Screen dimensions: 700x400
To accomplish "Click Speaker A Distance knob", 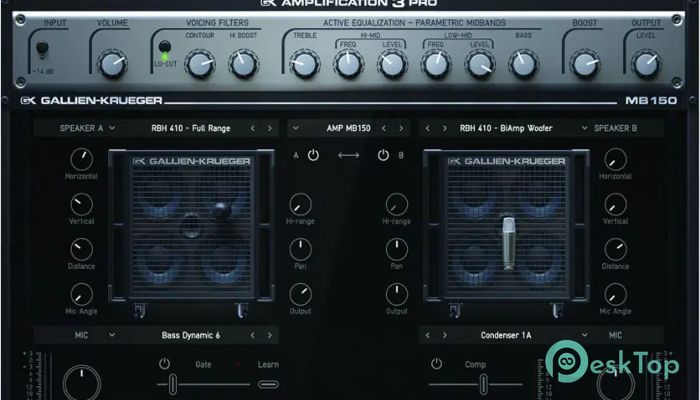I will pyautogui.click(x=82, y=250).
